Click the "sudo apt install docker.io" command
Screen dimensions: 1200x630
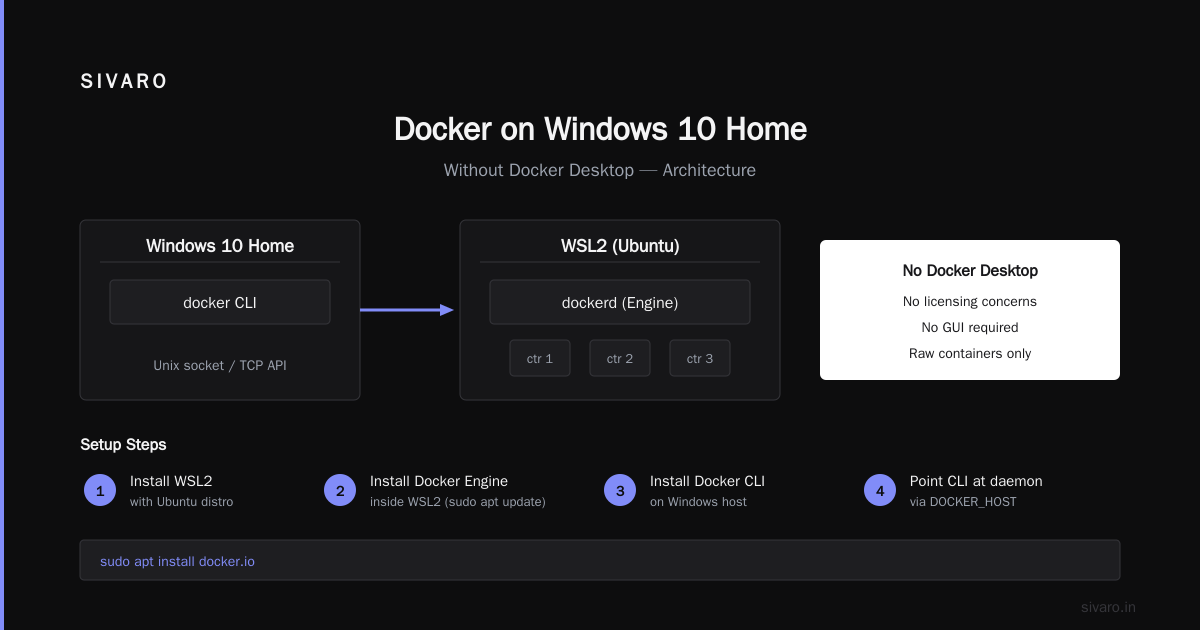(x=178, y=562)
